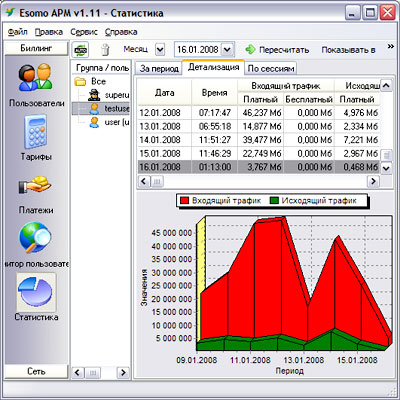Click the Входящий трафик group header
This screenshot has width=400, height=400.
click(286, 86)
